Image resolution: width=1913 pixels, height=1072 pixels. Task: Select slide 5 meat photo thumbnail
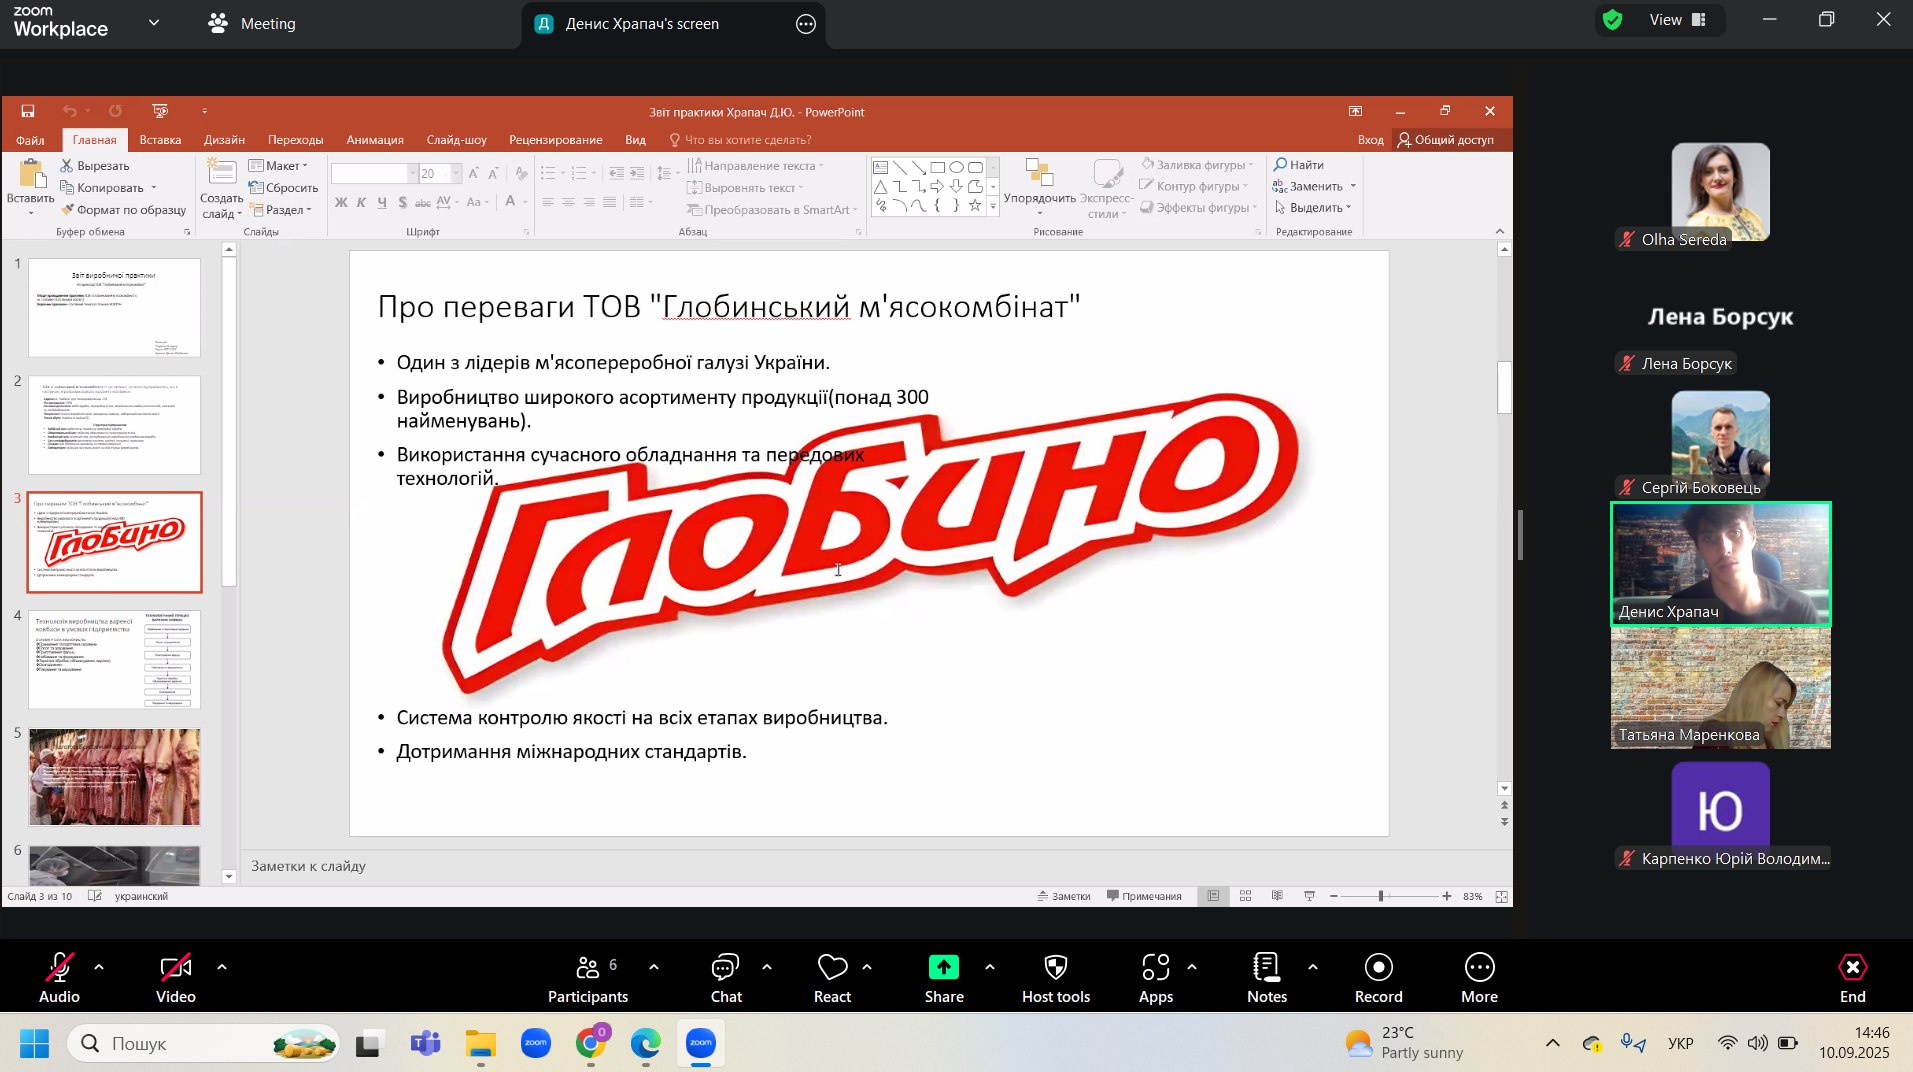click(114, 777)
